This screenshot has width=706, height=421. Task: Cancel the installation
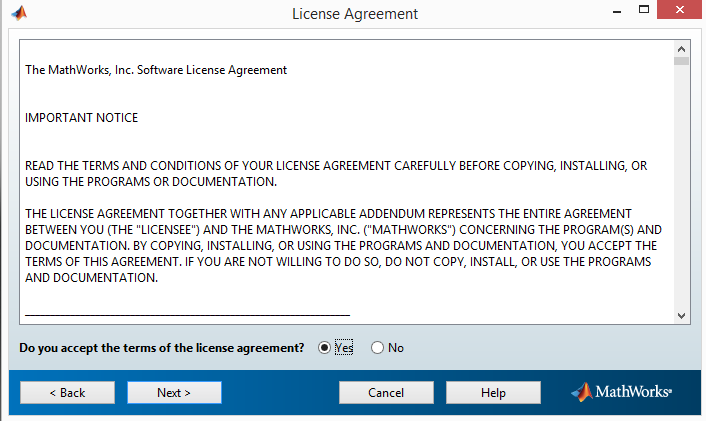click(386, 393)
